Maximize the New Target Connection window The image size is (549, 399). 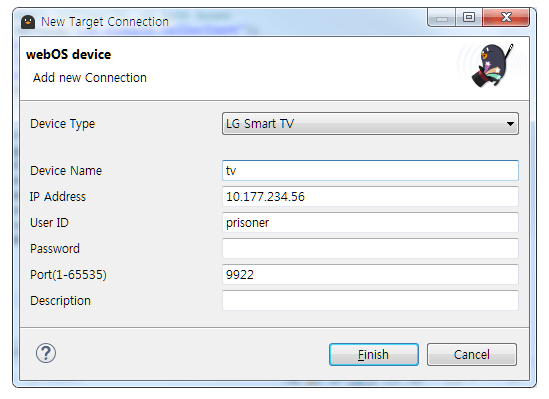click(469, 17)
